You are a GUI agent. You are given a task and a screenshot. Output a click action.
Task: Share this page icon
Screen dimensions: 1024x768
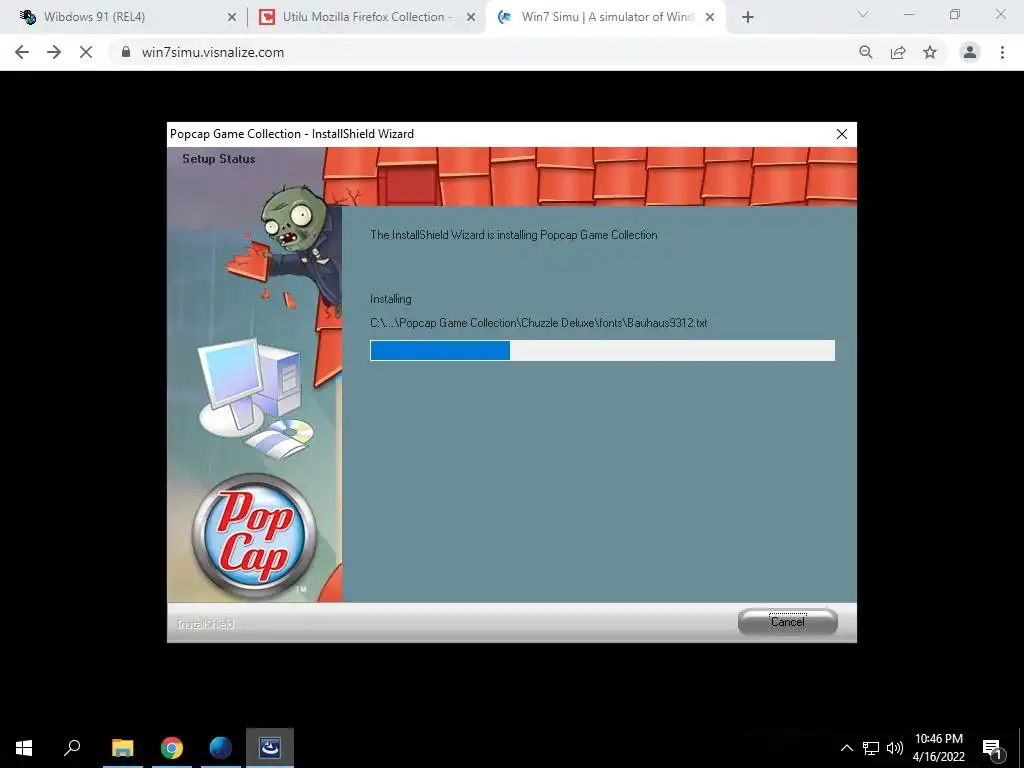pos(898,52)
